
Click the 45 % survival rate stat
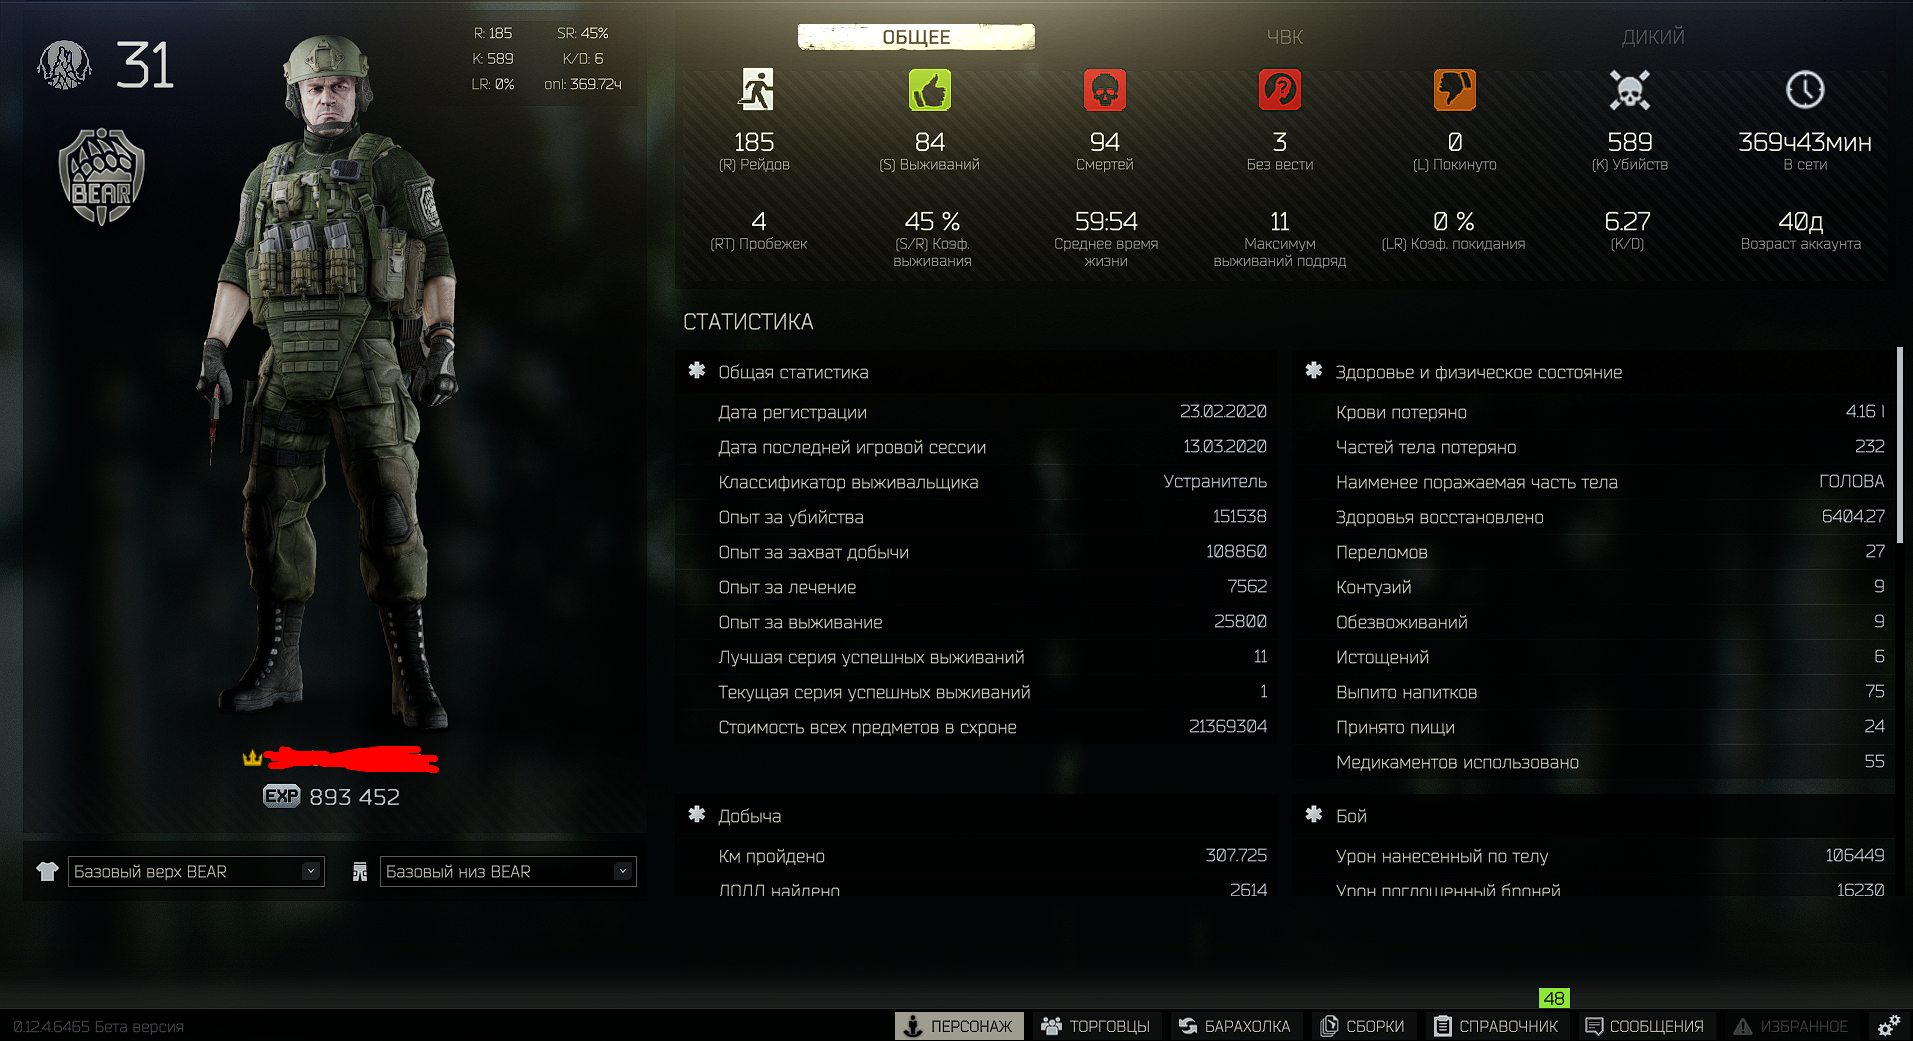932,238
